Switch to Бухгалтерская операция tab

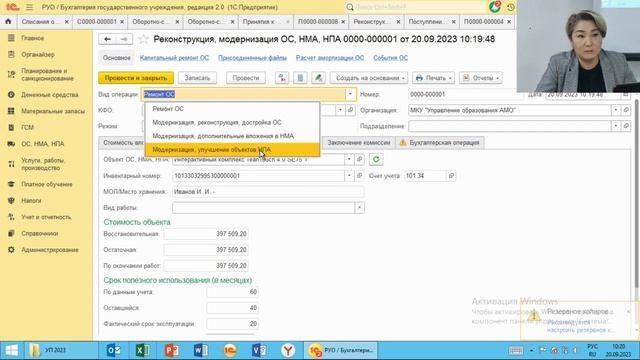440,142
